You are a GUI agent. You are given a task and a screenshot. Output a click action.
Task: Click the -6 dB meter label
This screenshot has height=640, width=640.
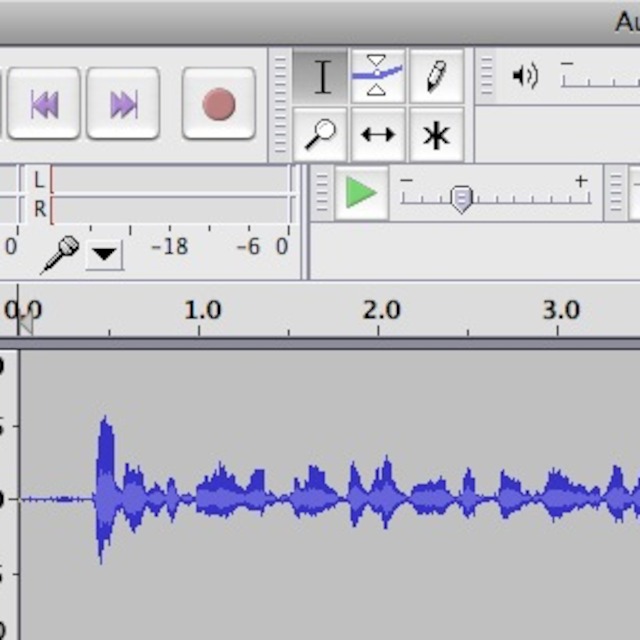pyautogui.click(x=248, y=247)
